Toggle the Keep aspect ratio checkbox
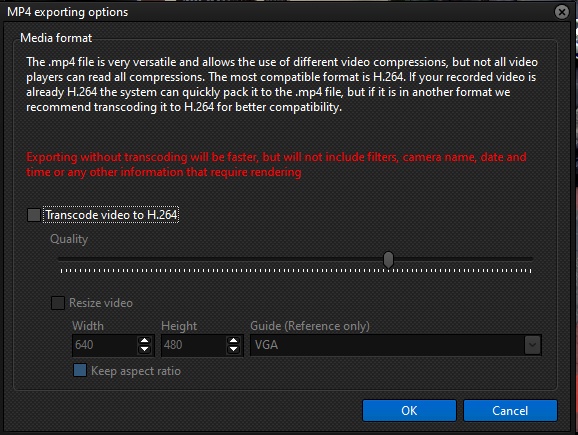Screen dimensions: 578x435 coord(80,370)
